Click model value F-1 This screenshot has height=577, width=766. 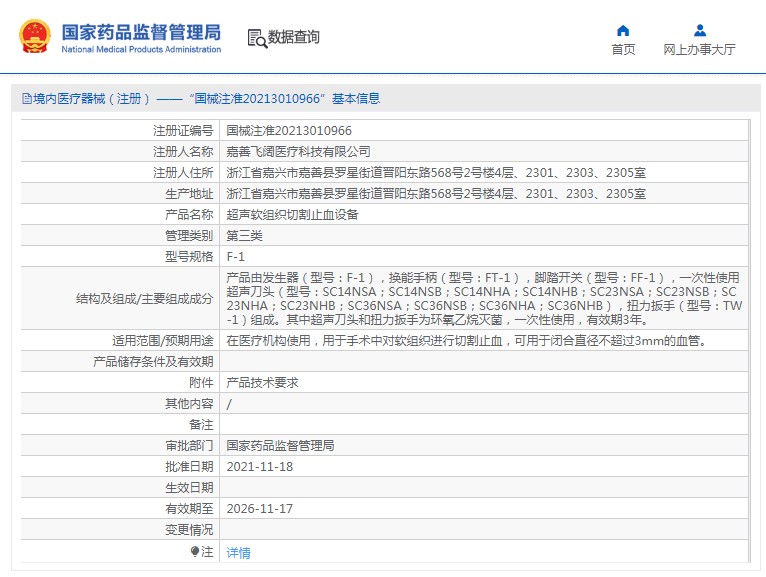click(235, 256)
